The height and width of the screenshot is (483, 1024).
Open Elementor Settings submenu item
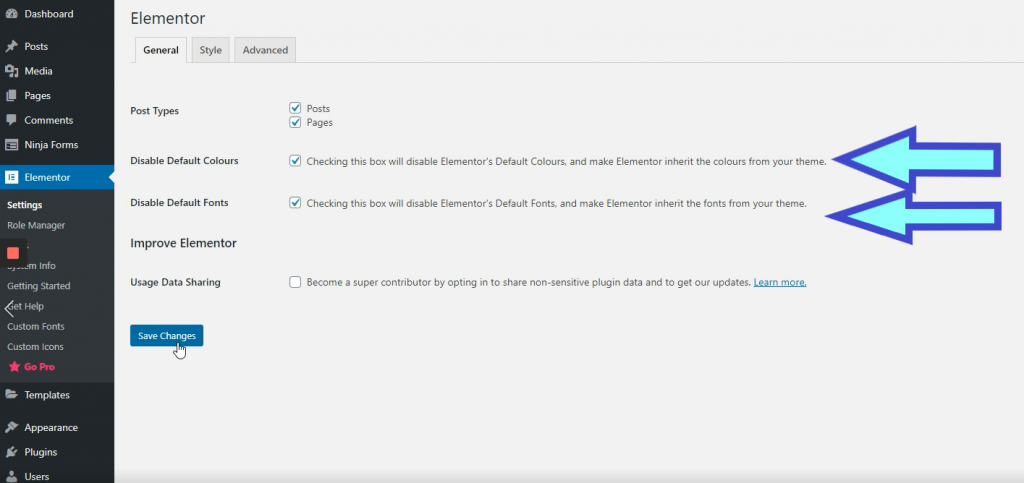pos(25,205)
